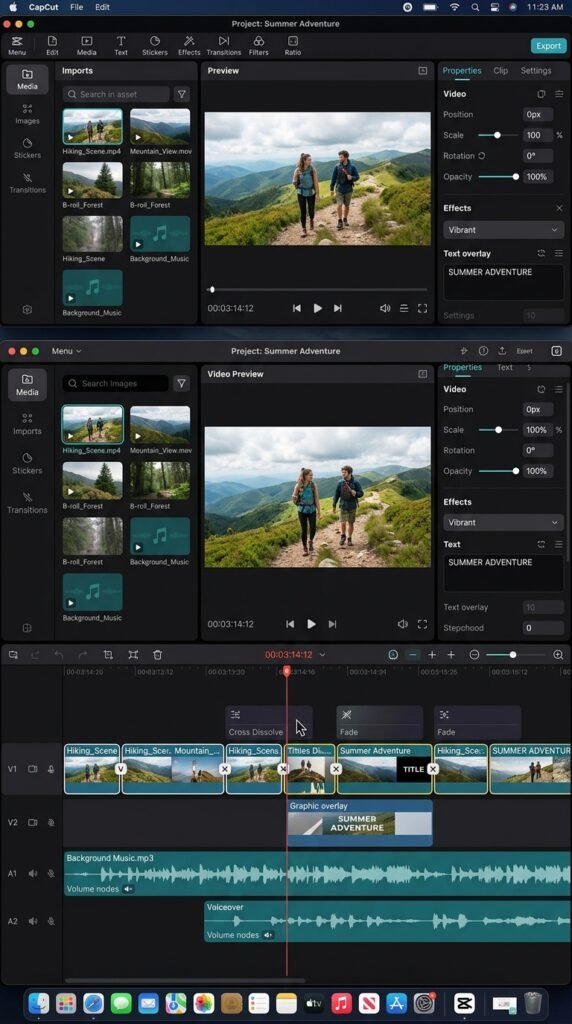Click the redo arrow in timeline toolbar
Image resolution: width=572 pixels, height=1024 pixels.
tap(83, 654)
